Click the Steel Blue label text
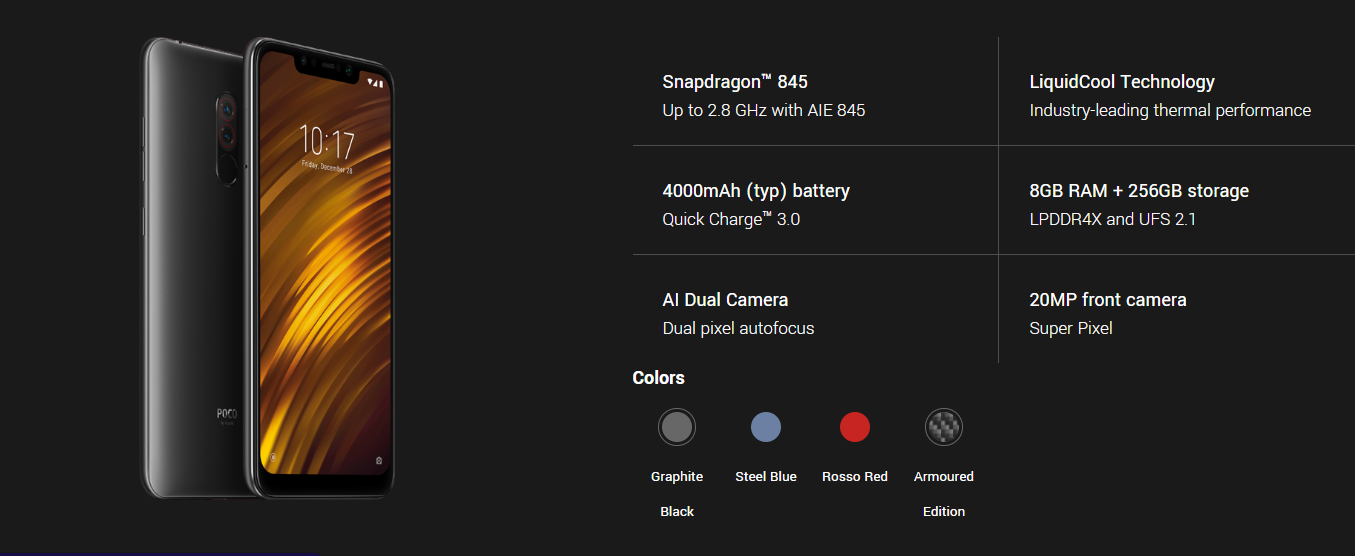The height and width of the screenshot is (556, 1355). pyautogui.click(x=766, y=477)
